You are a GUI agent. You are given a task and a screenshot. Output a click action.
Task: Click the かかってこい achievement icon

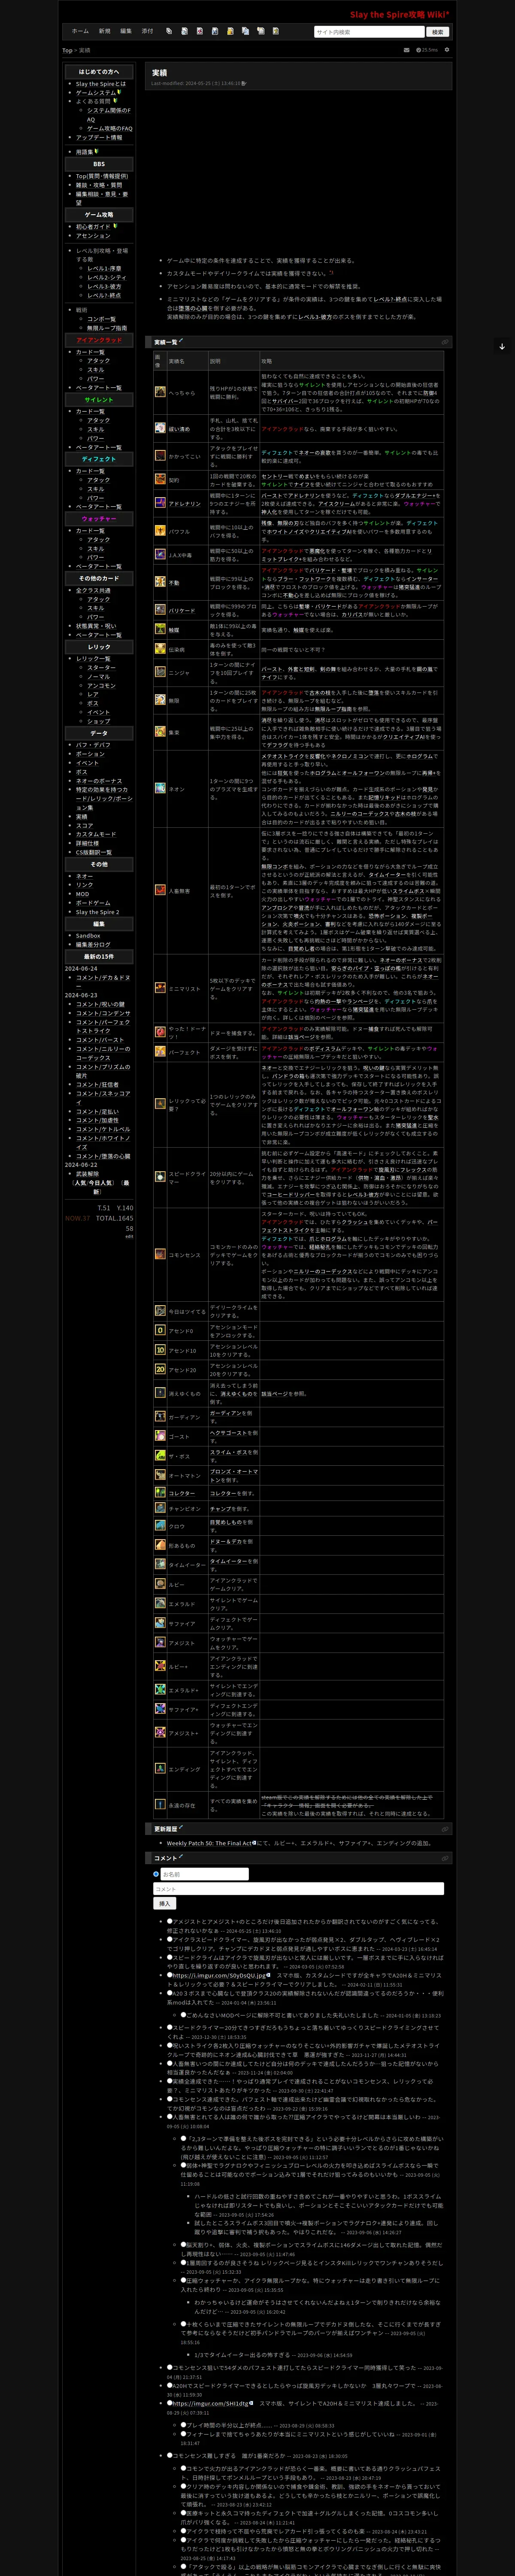[x=160, y=455]
